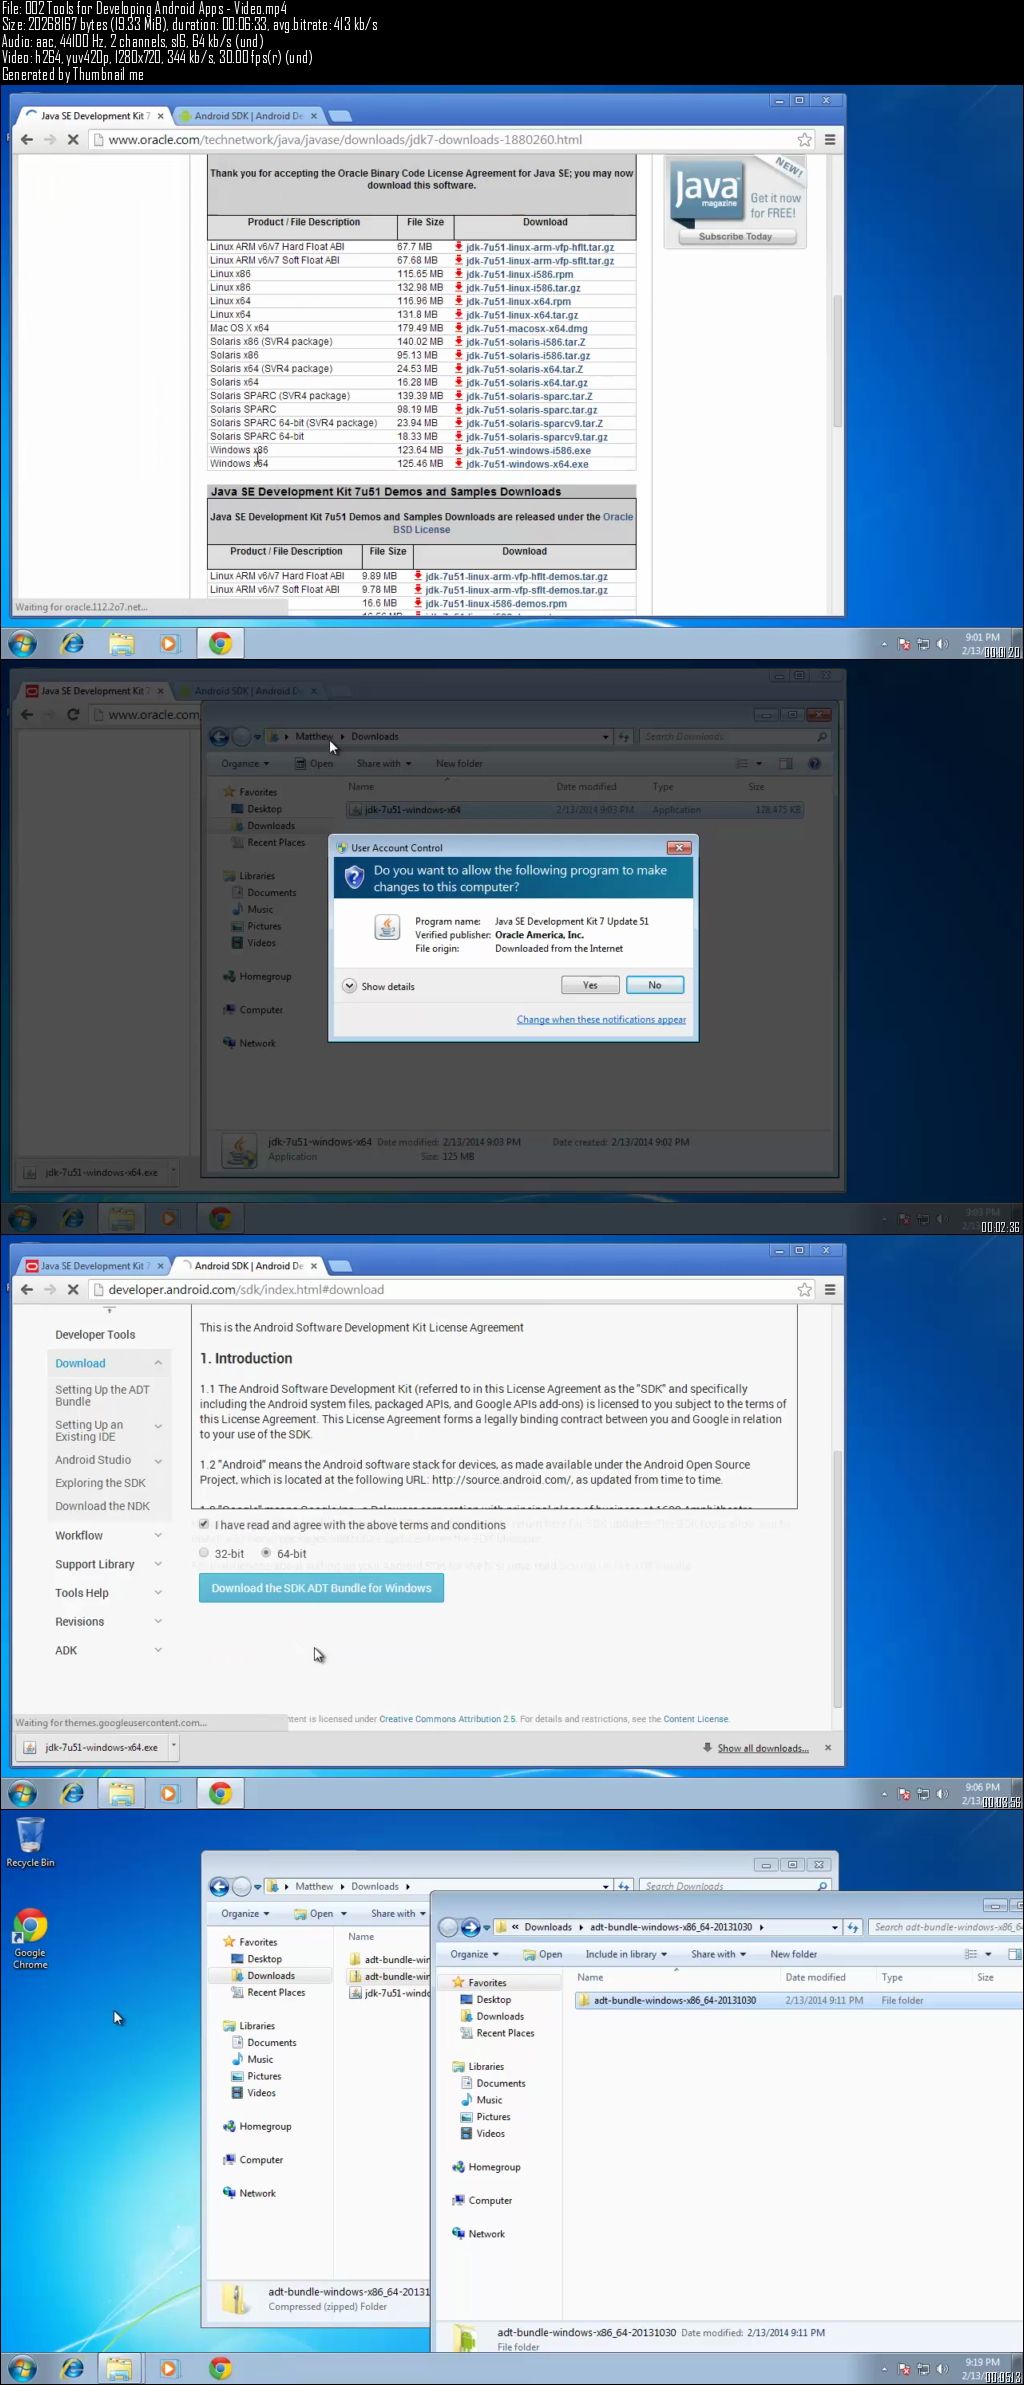
Task: Expand the Tools Help sidebar section
Action: [108, 1593]
